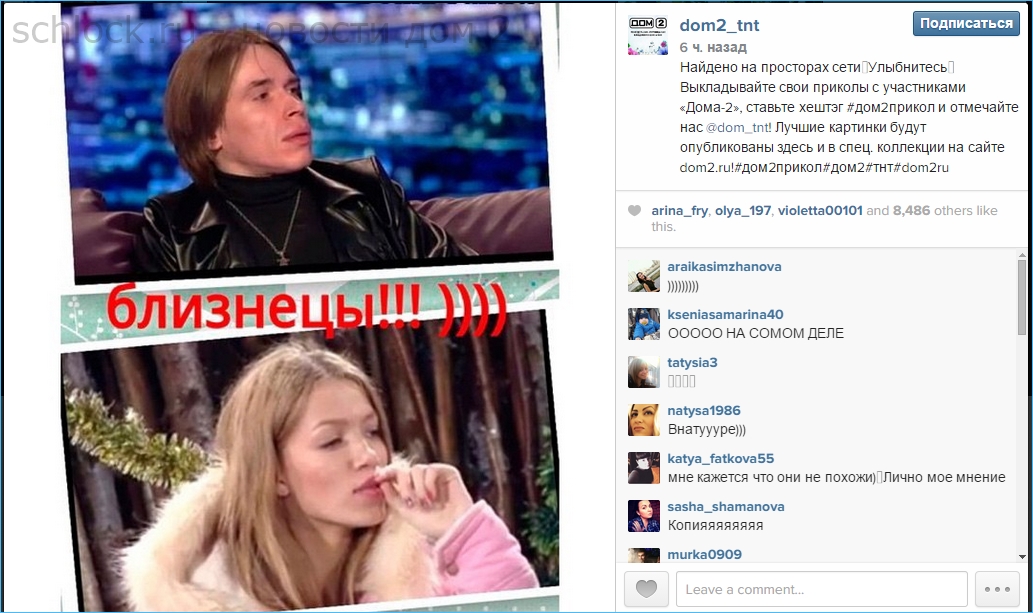1033x613 pixels.
Task: Focus the Leave a comment field
Action: pos(822,589)
